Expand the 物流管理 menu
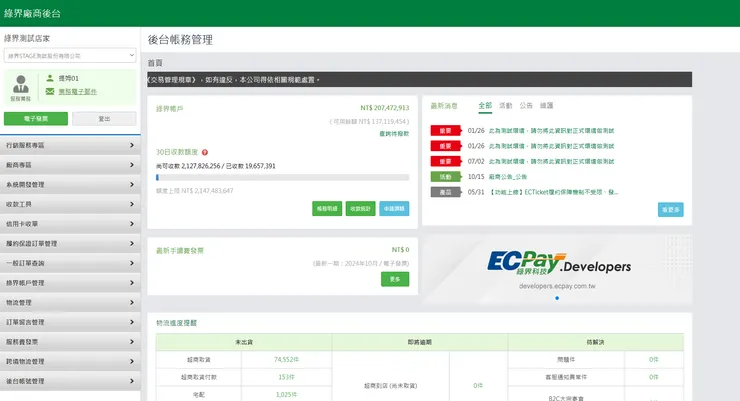The height and width of the screenshot is (401, 740). pyautogui.click(x=70, y=302)
